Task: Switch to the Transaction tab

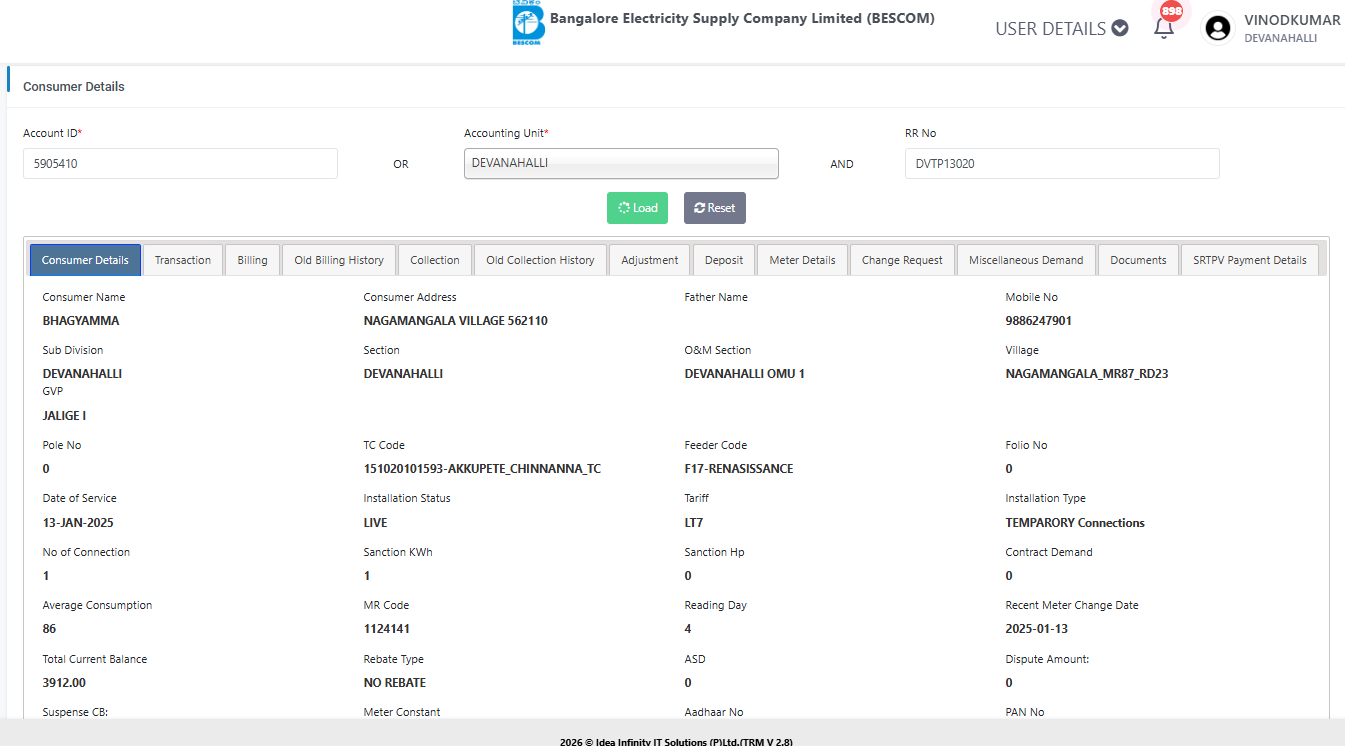Action: (x=183, y=260)
